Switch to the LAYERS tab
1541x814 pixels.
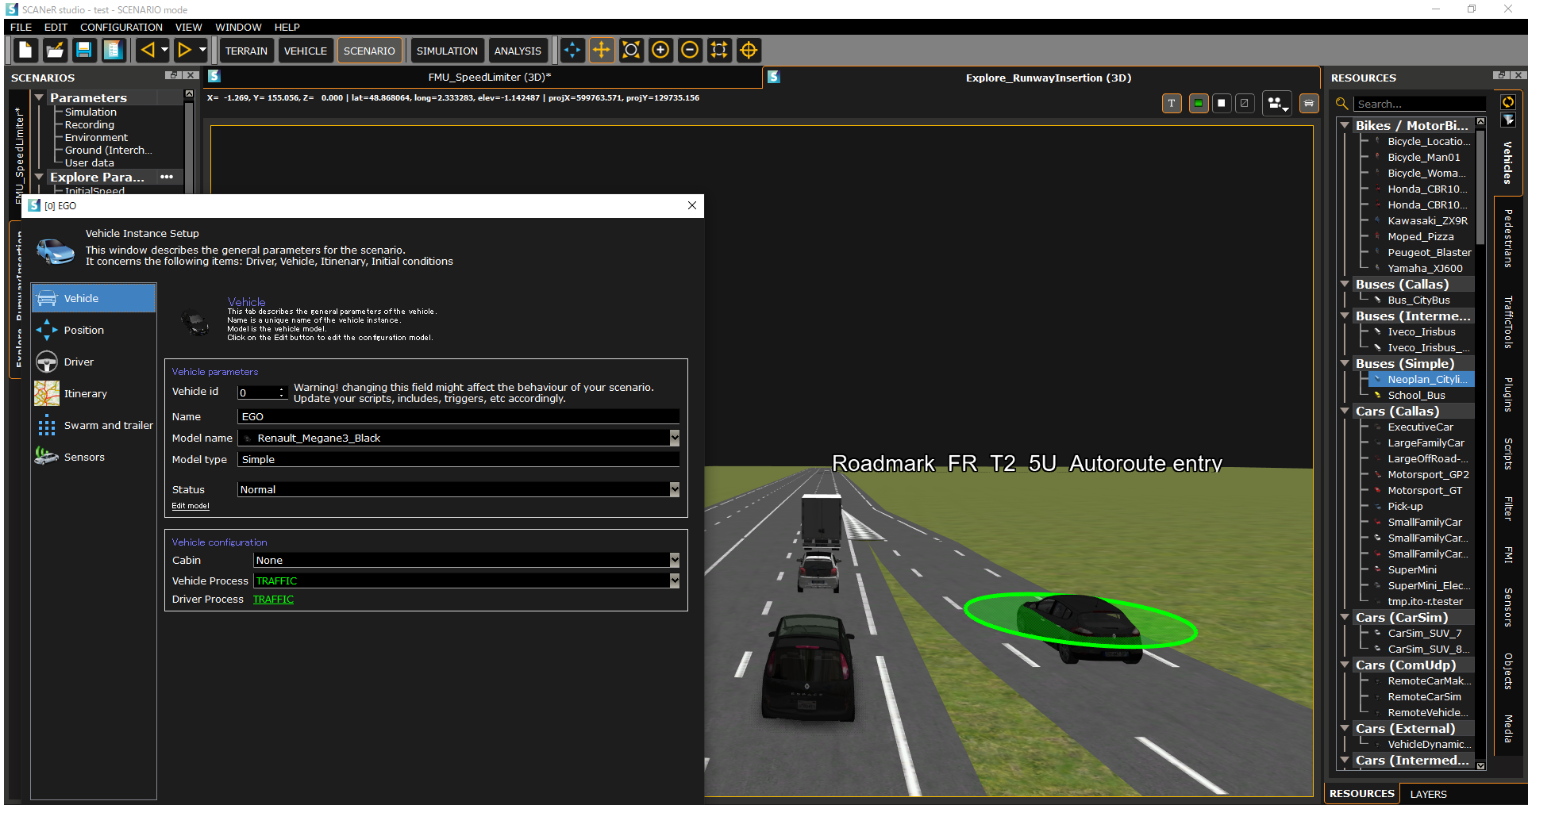coord(1428,794)
